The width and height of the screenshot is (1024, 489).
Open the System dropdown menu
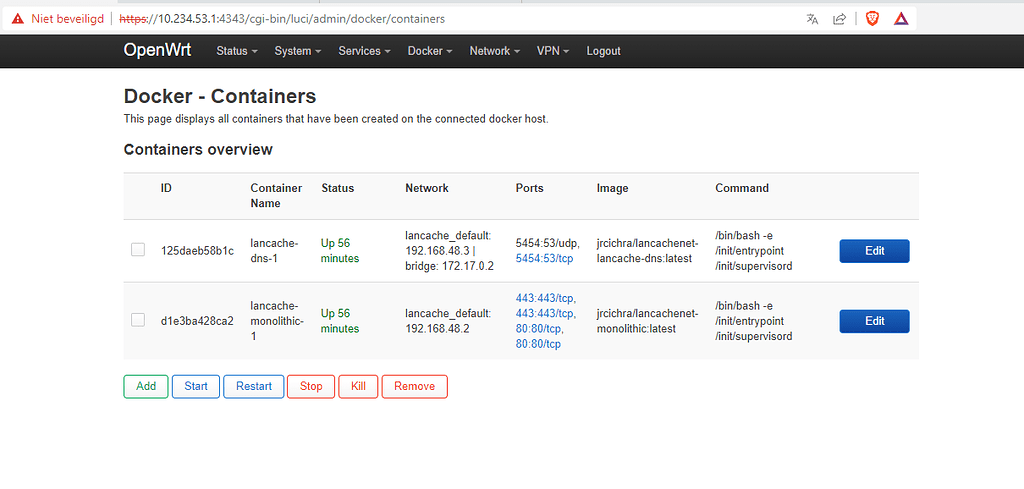pos(298,51)
